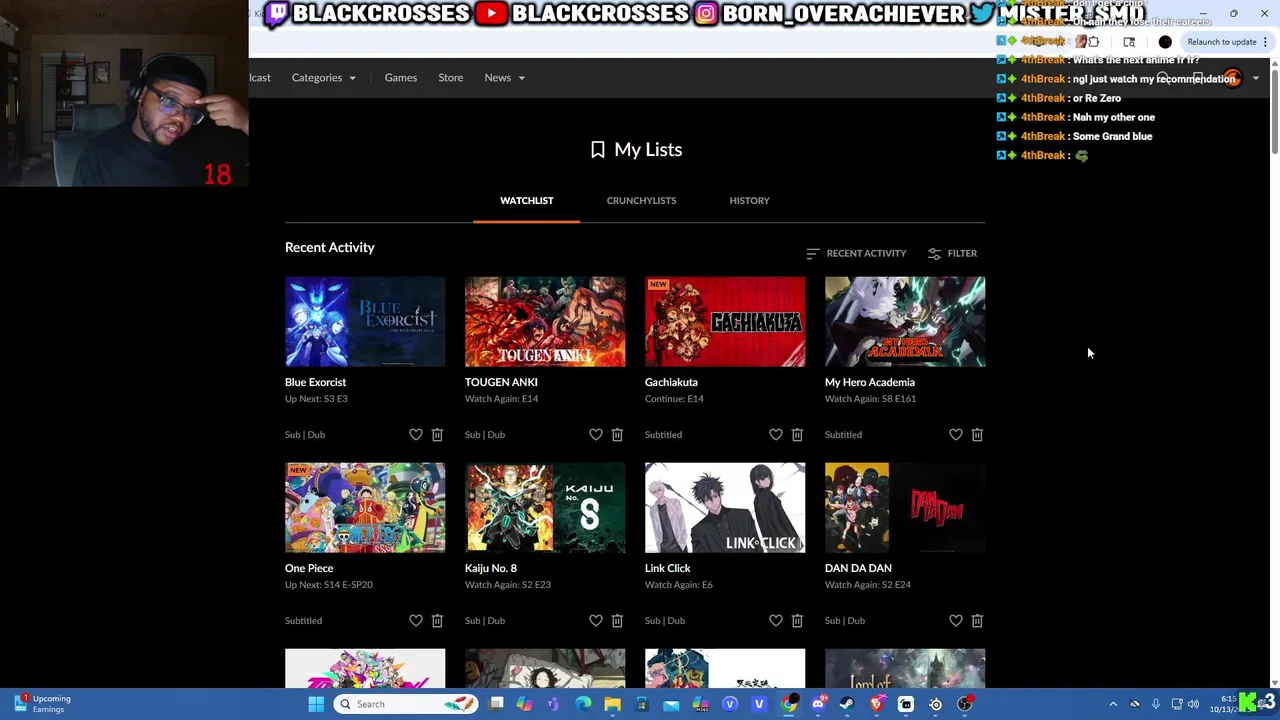The image size is (1280, 720).
Task: Open the Mail app from the taskbar
Action: click(x=671, y=704)
